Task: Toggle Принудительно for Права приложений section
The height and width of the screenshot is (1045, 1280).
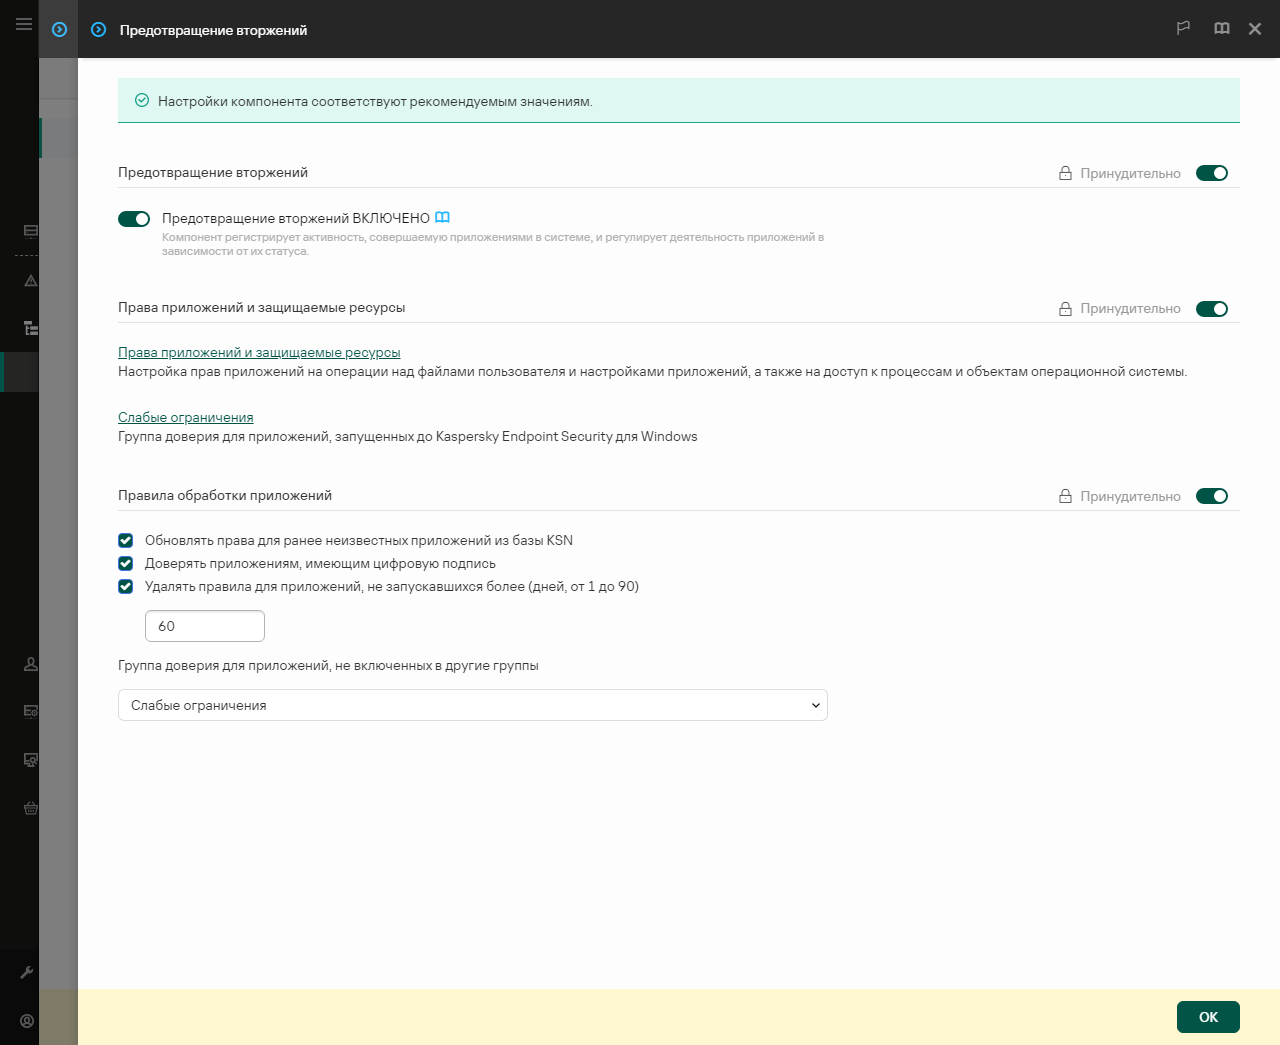Action: (x=1212, y=309)
